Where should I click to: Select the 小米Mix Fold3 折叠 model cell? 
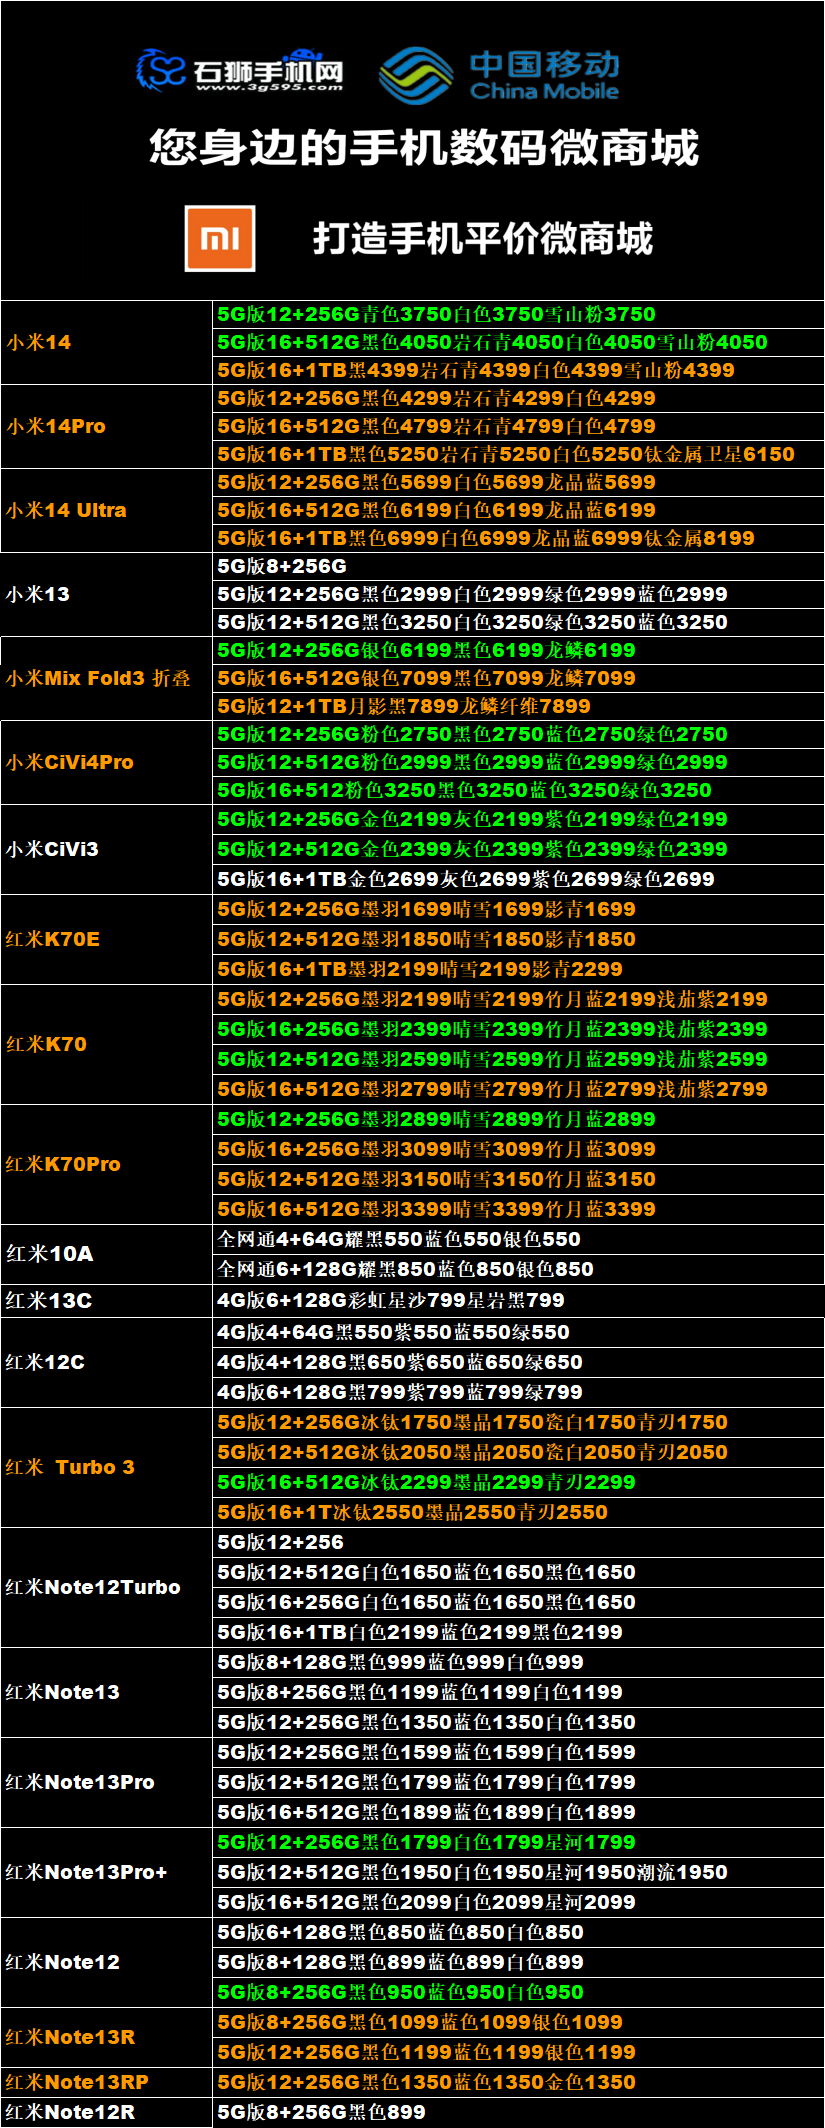click(x=98, y=678)
